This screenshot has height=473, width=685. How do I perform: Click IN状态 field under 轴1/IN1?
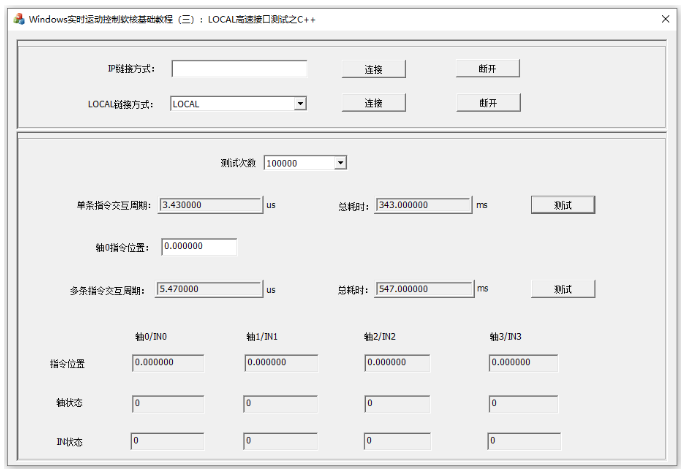click(x=280, y=441)
